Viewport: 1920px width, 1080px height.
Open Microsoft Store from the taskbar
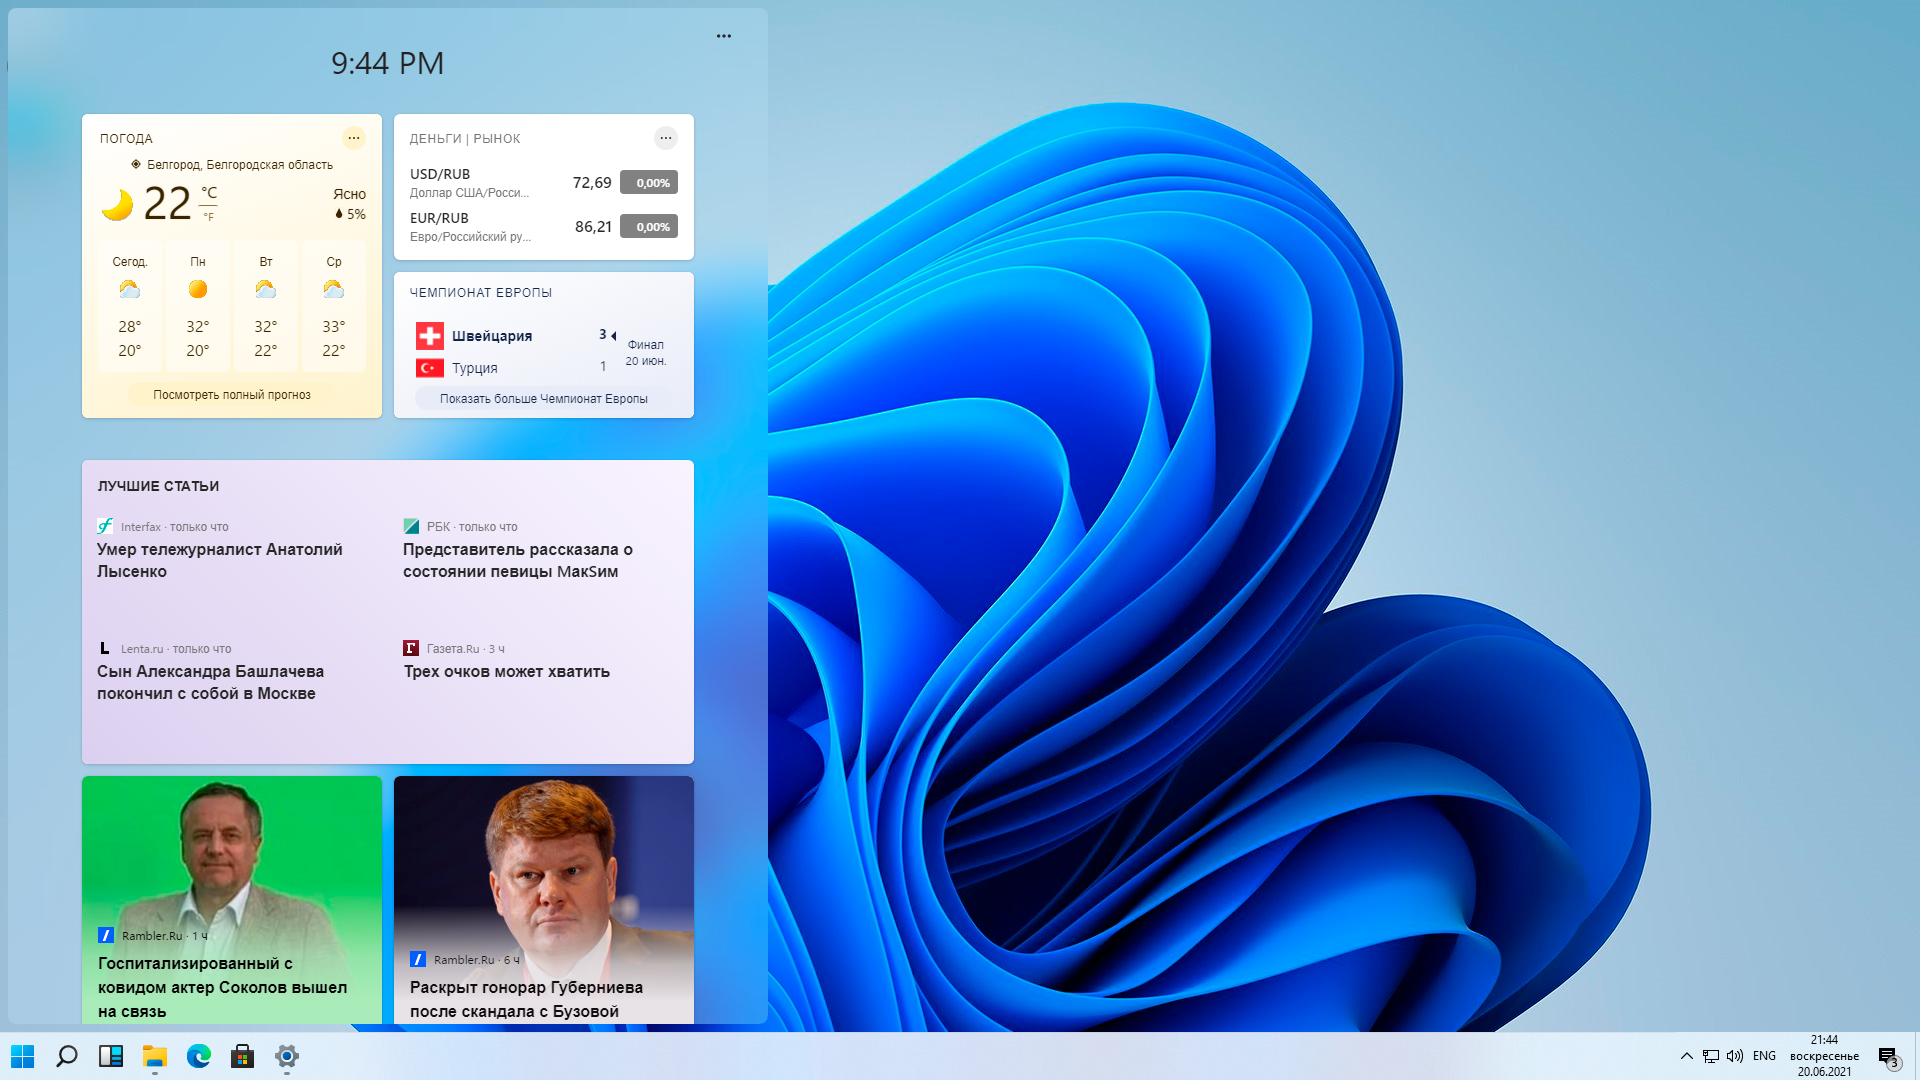(243, 1056)
